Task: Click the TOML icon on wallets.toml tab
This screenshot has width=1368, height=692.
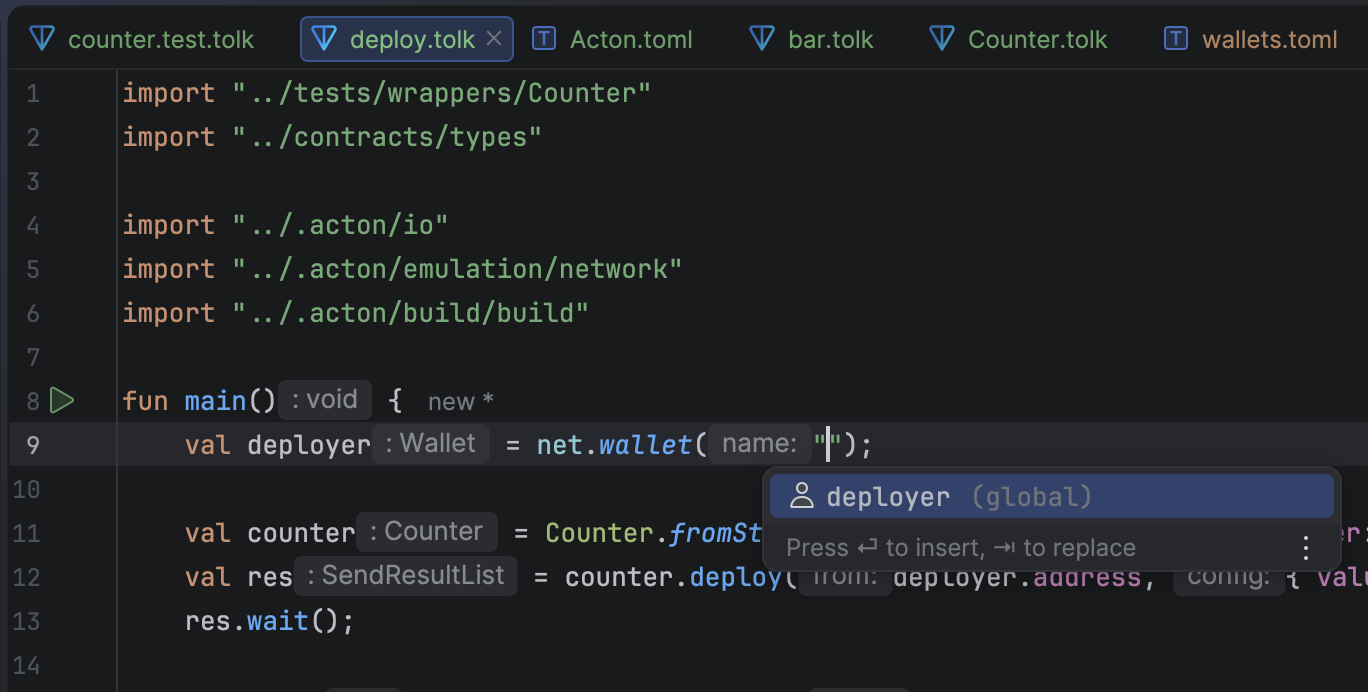Action: pos(1176,39)
